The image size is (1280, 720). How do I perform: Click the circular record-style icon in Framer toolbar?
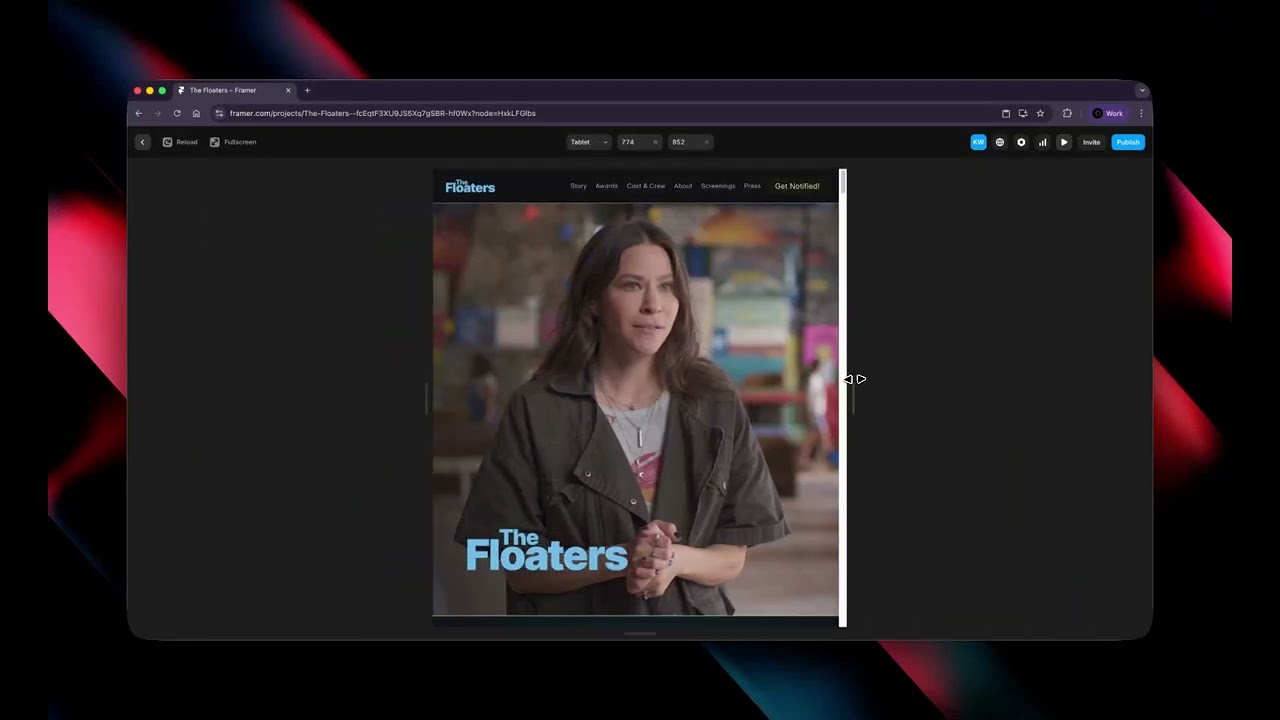click(1021, 142)
